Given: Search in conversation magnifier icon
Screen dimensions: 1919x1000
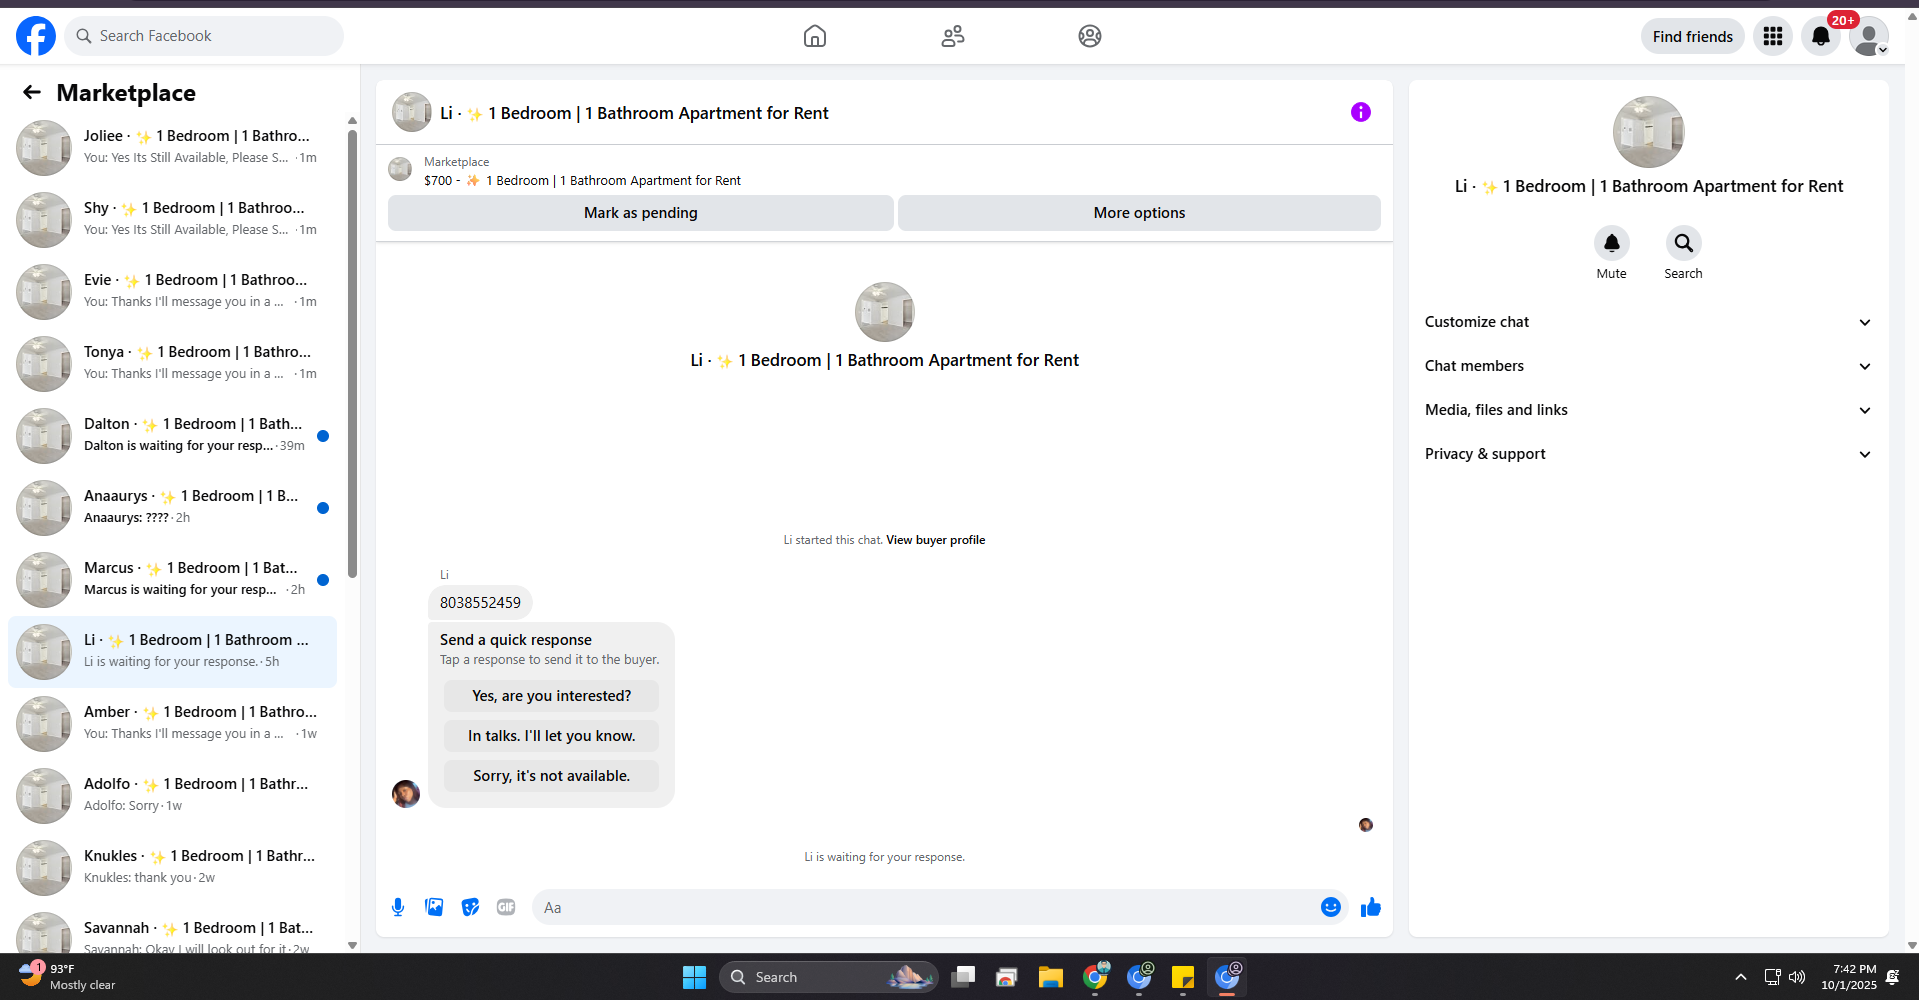Looking at the screenshot, I should (x=1684, y=243).
